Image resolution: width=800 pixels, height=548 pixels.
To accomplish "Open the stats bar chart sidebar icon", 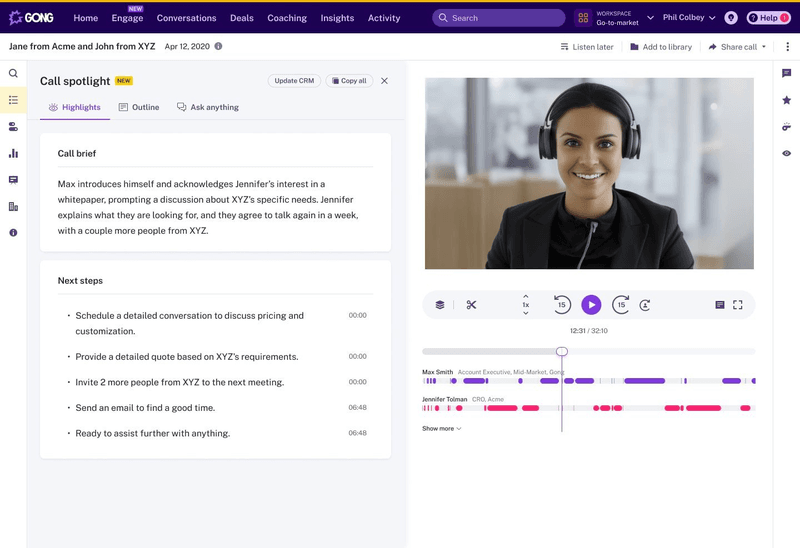I will [13, 153].
